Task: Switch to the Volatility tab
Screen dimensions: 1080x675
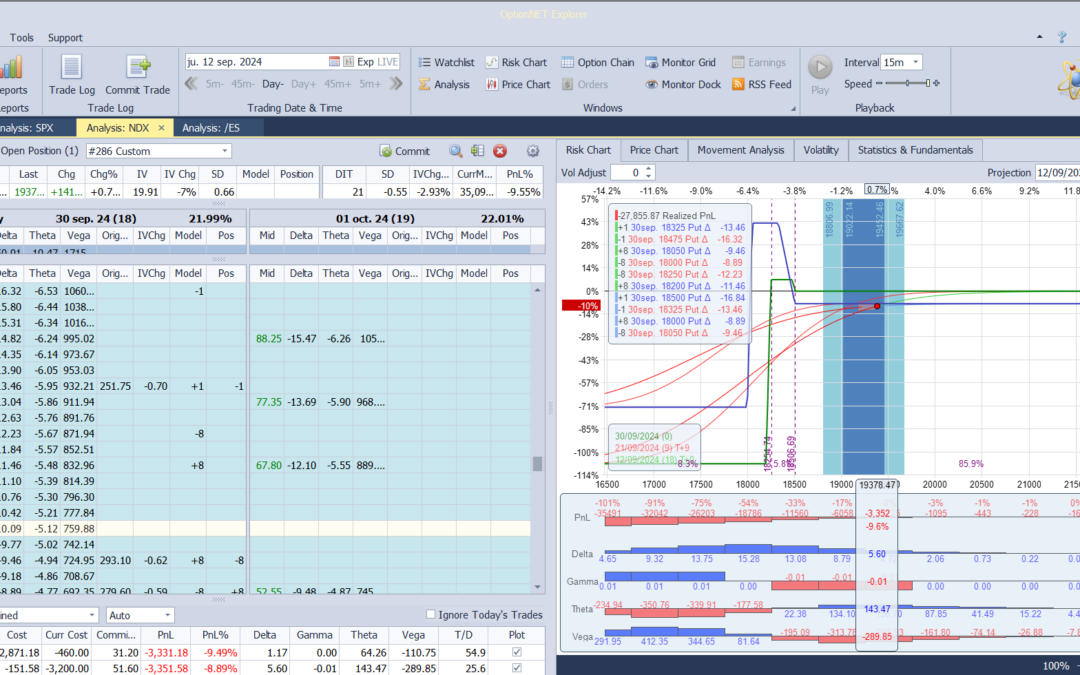Action: [x=821, y=150]
